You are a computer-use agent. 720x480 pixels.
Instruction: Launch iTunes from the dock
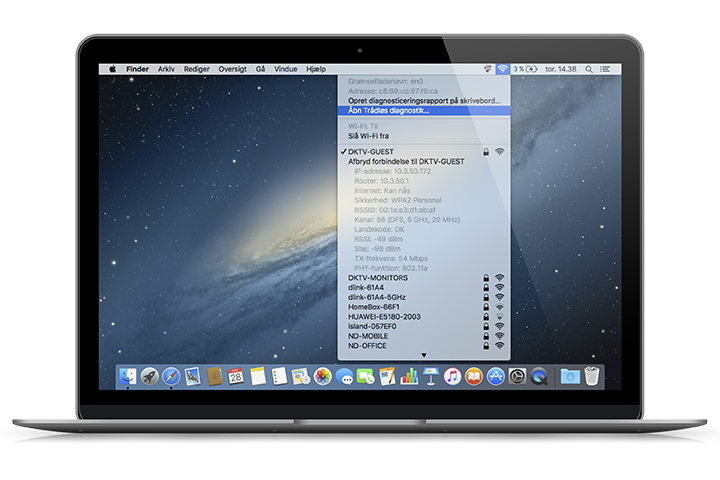coord(451,377)
